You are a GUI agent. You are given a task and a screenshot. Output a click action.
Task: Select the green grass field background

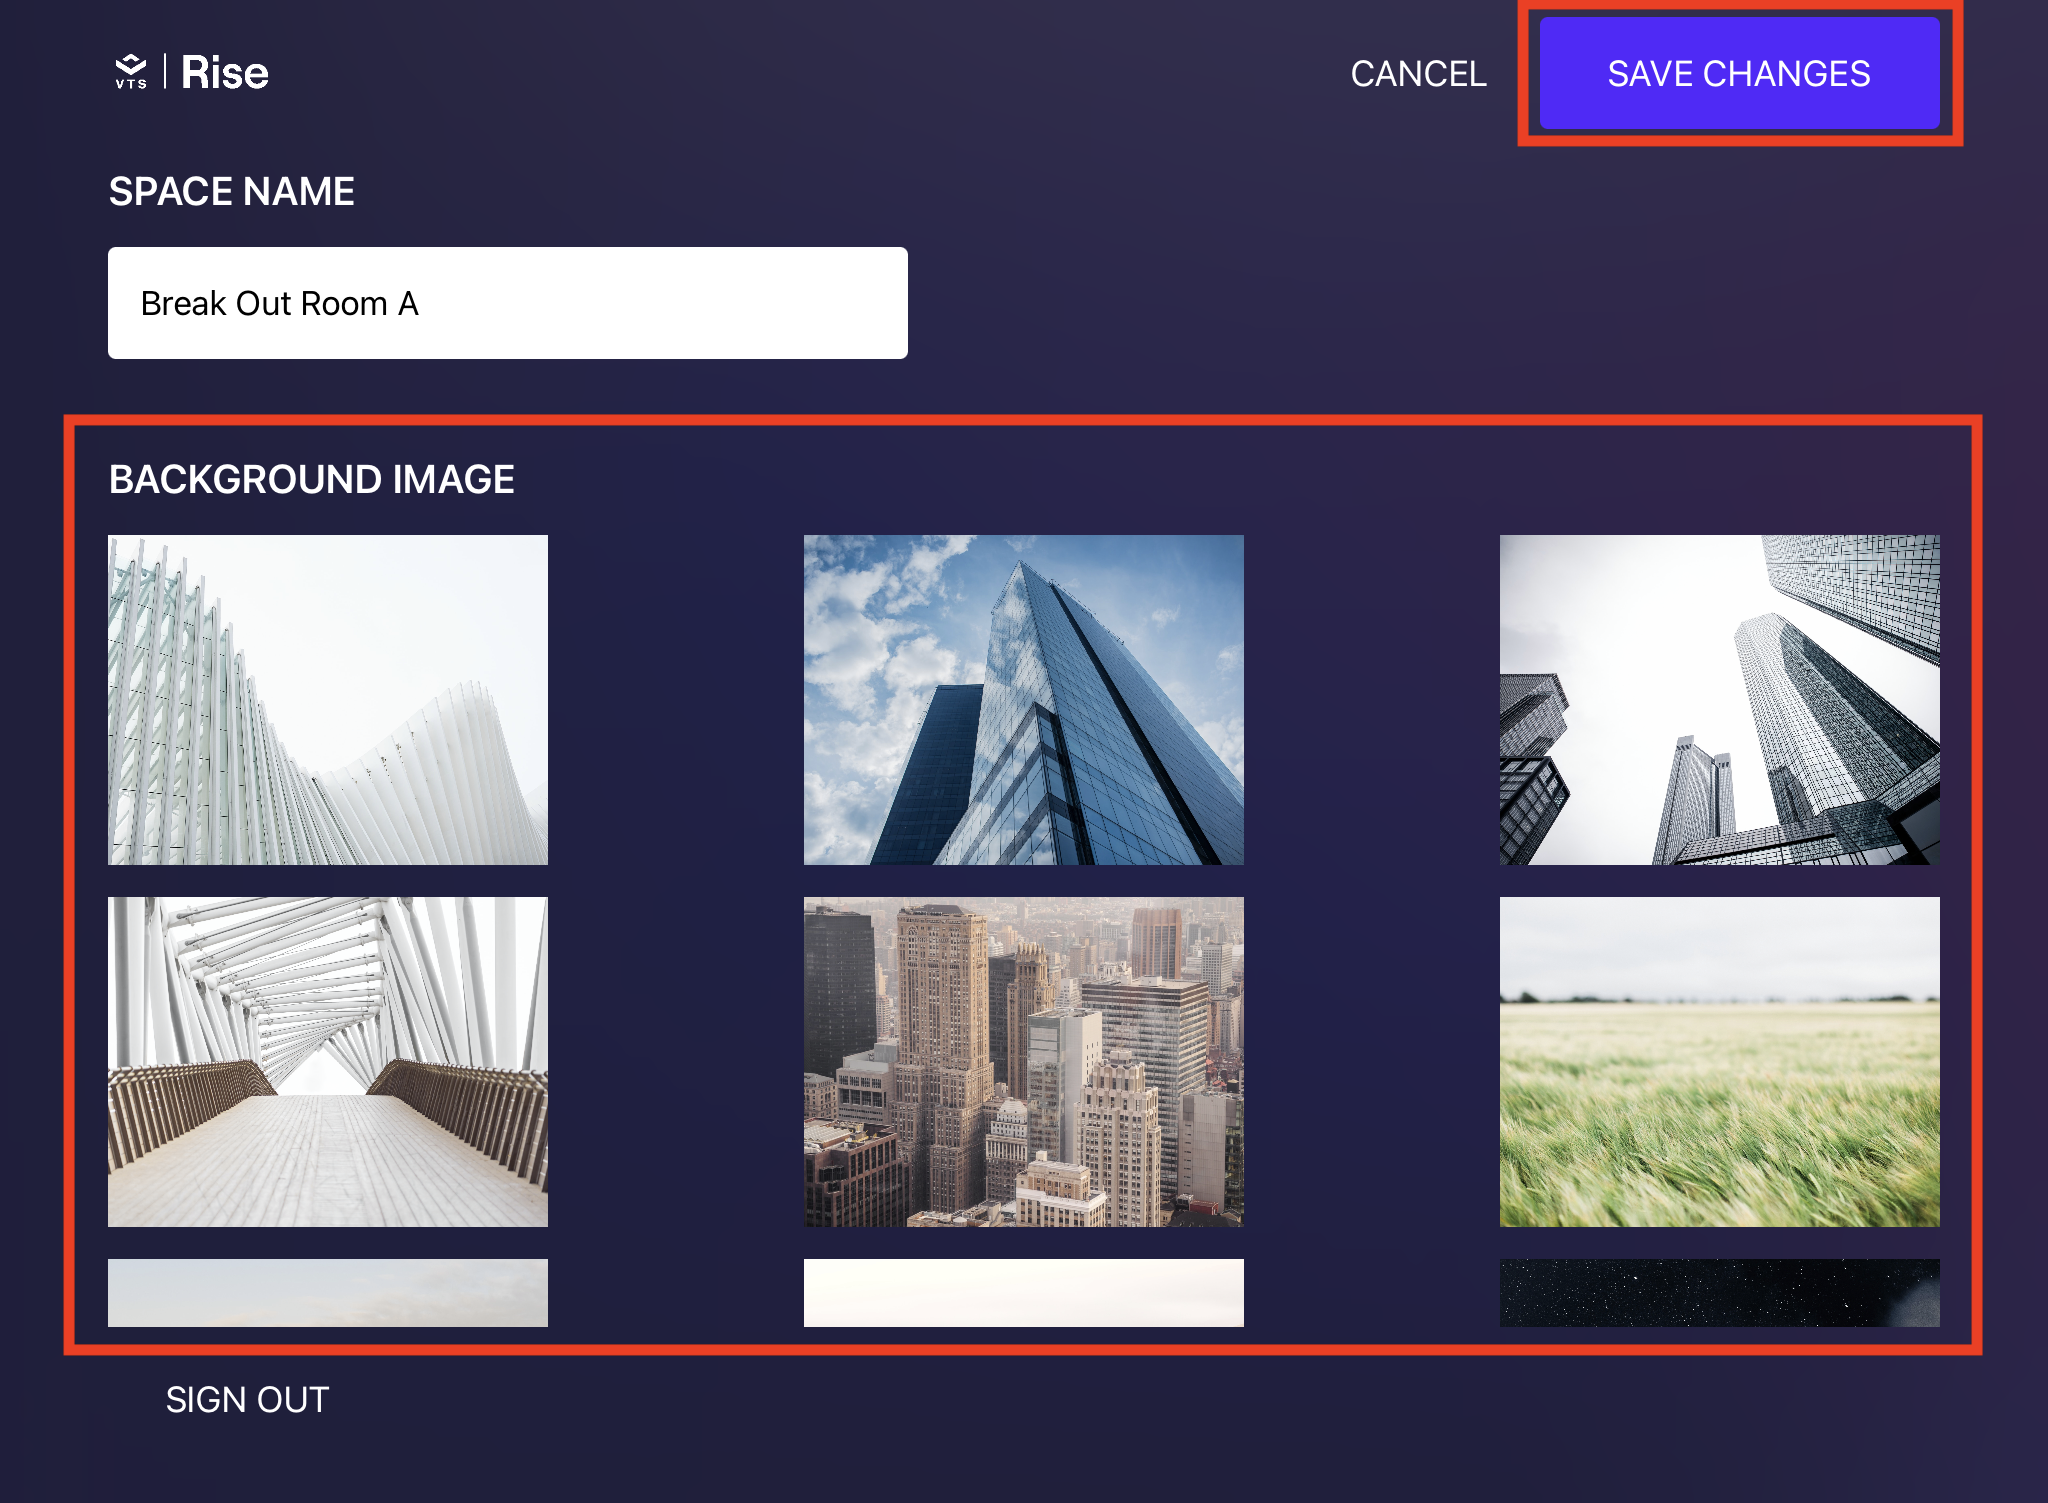tap(1719, 1061)
